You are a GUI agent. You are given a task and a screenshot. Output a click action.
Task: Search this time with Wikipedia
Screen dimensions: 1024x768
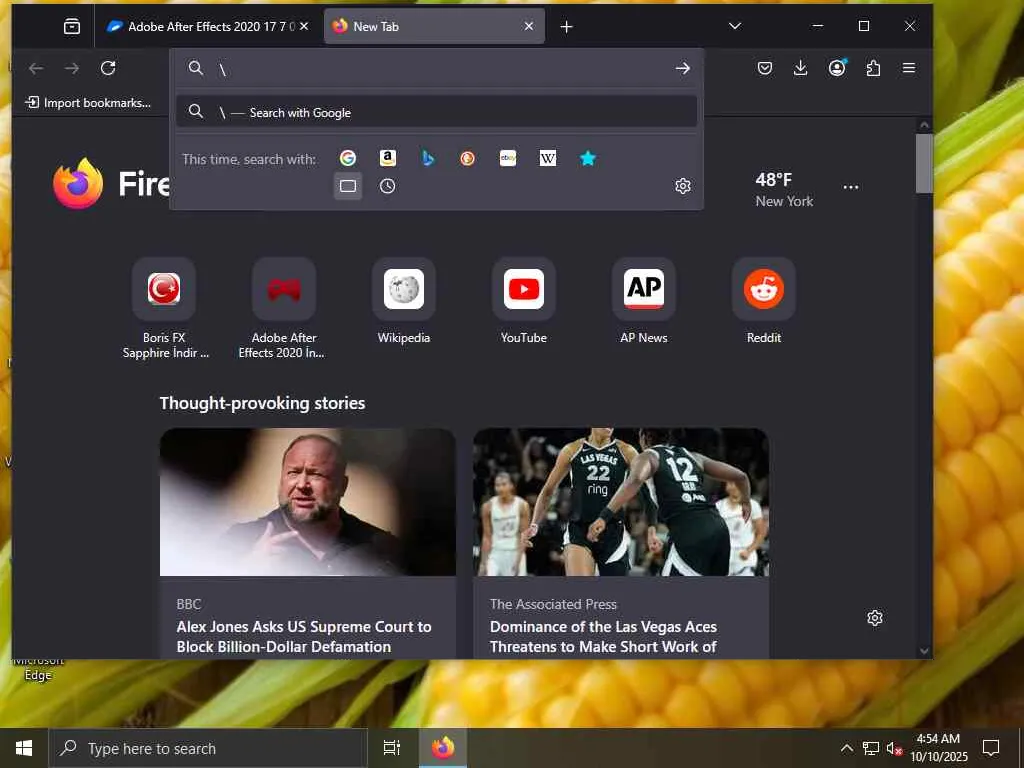(x=548, y=158)
